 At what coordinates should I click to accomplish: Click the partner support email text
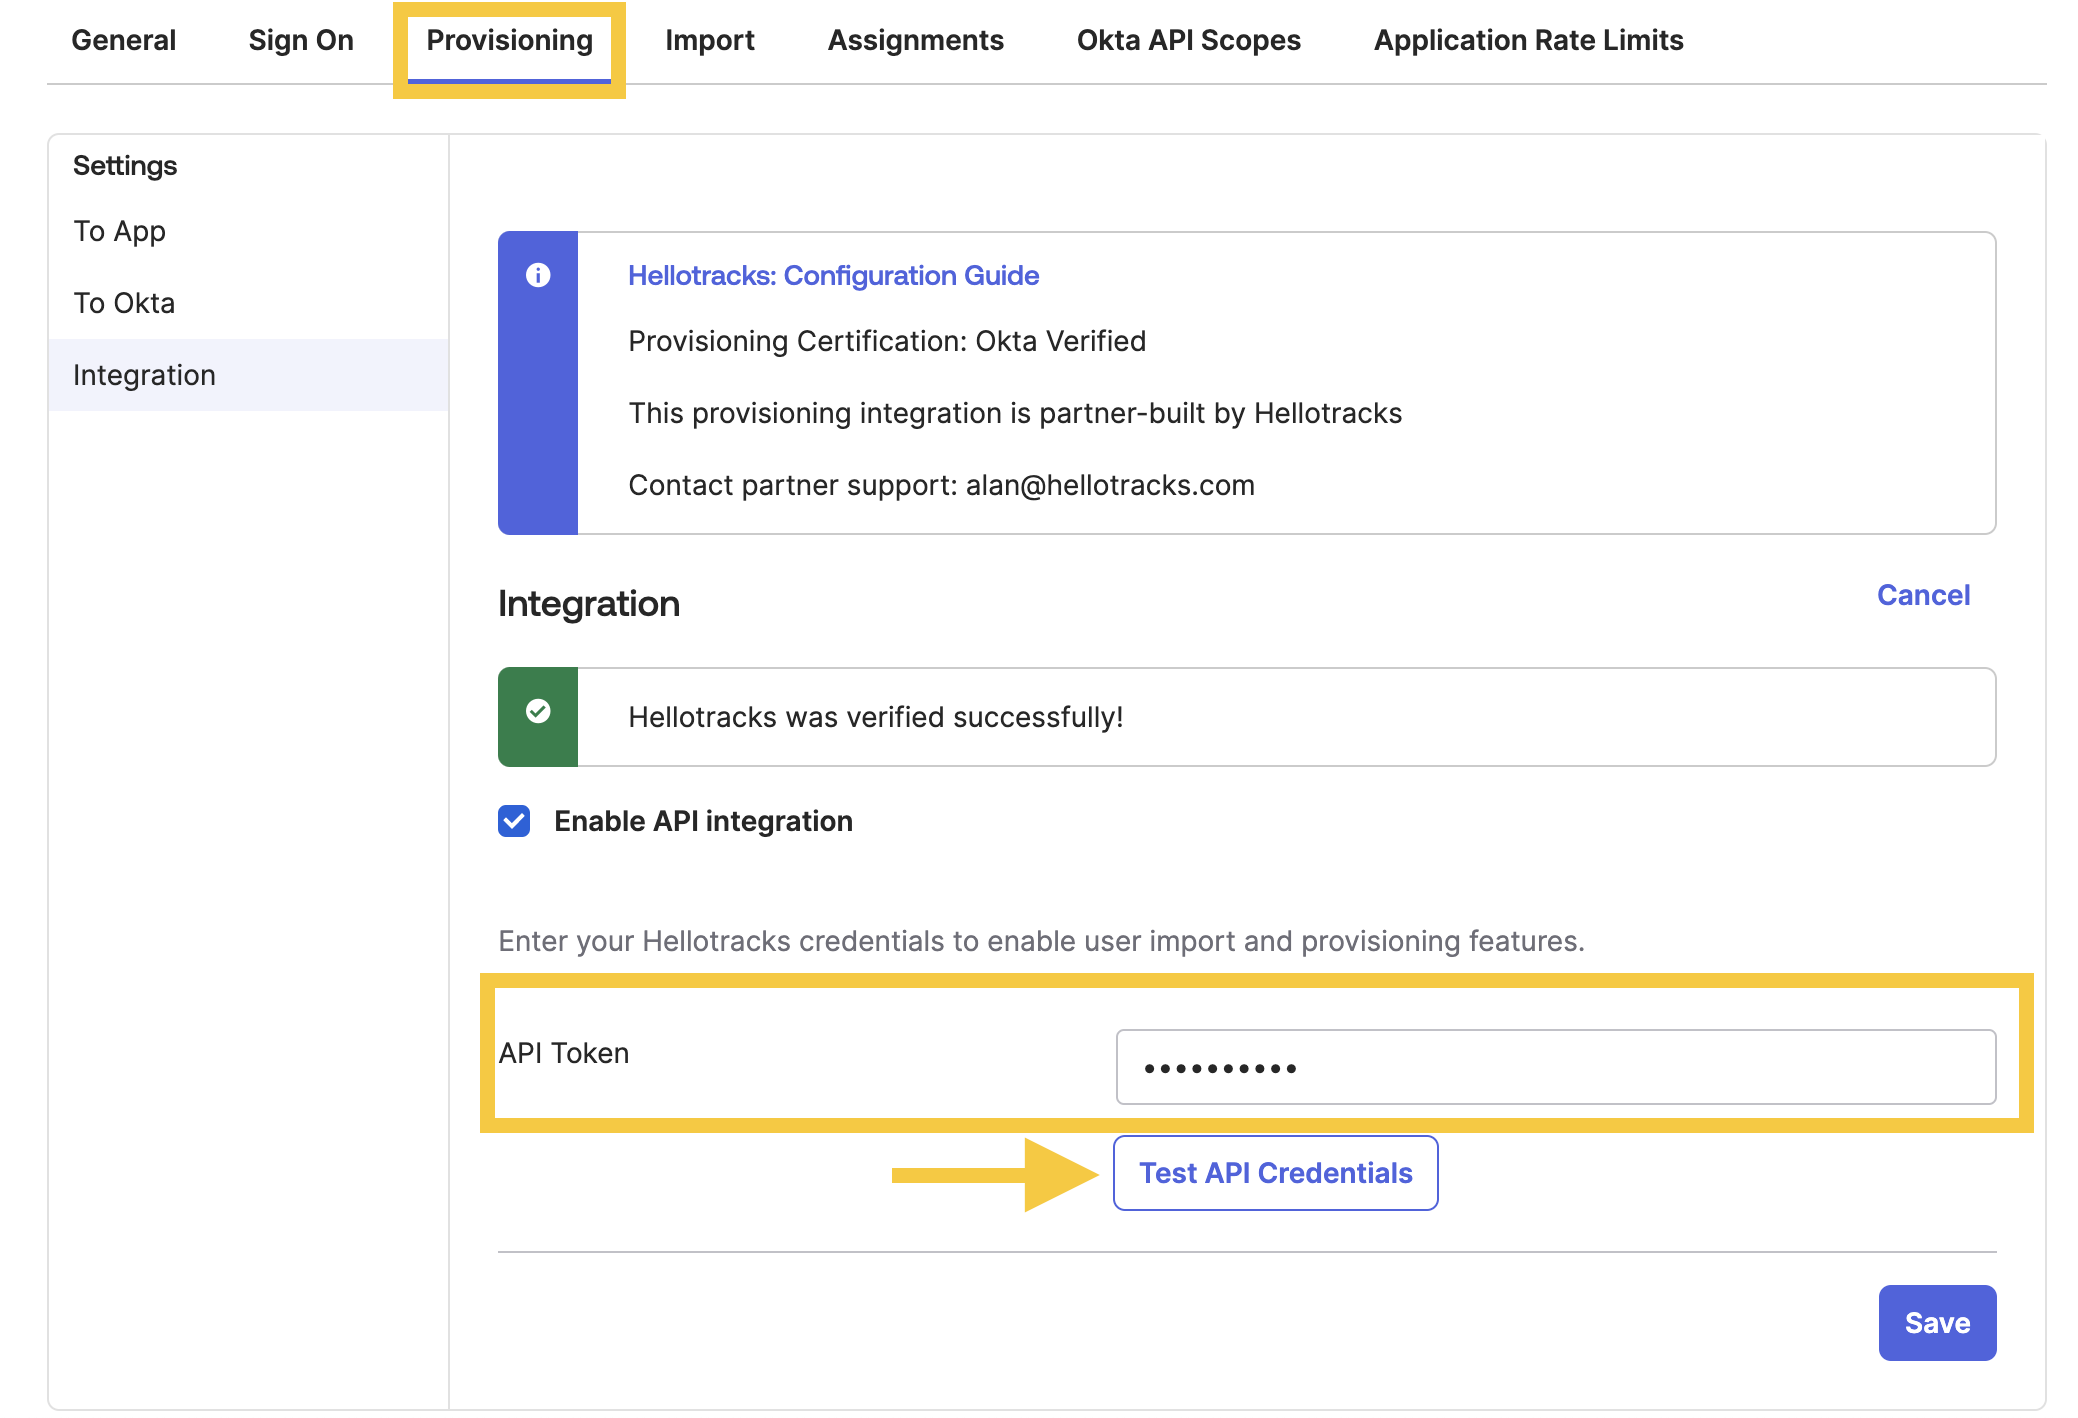coord(1110,485)
